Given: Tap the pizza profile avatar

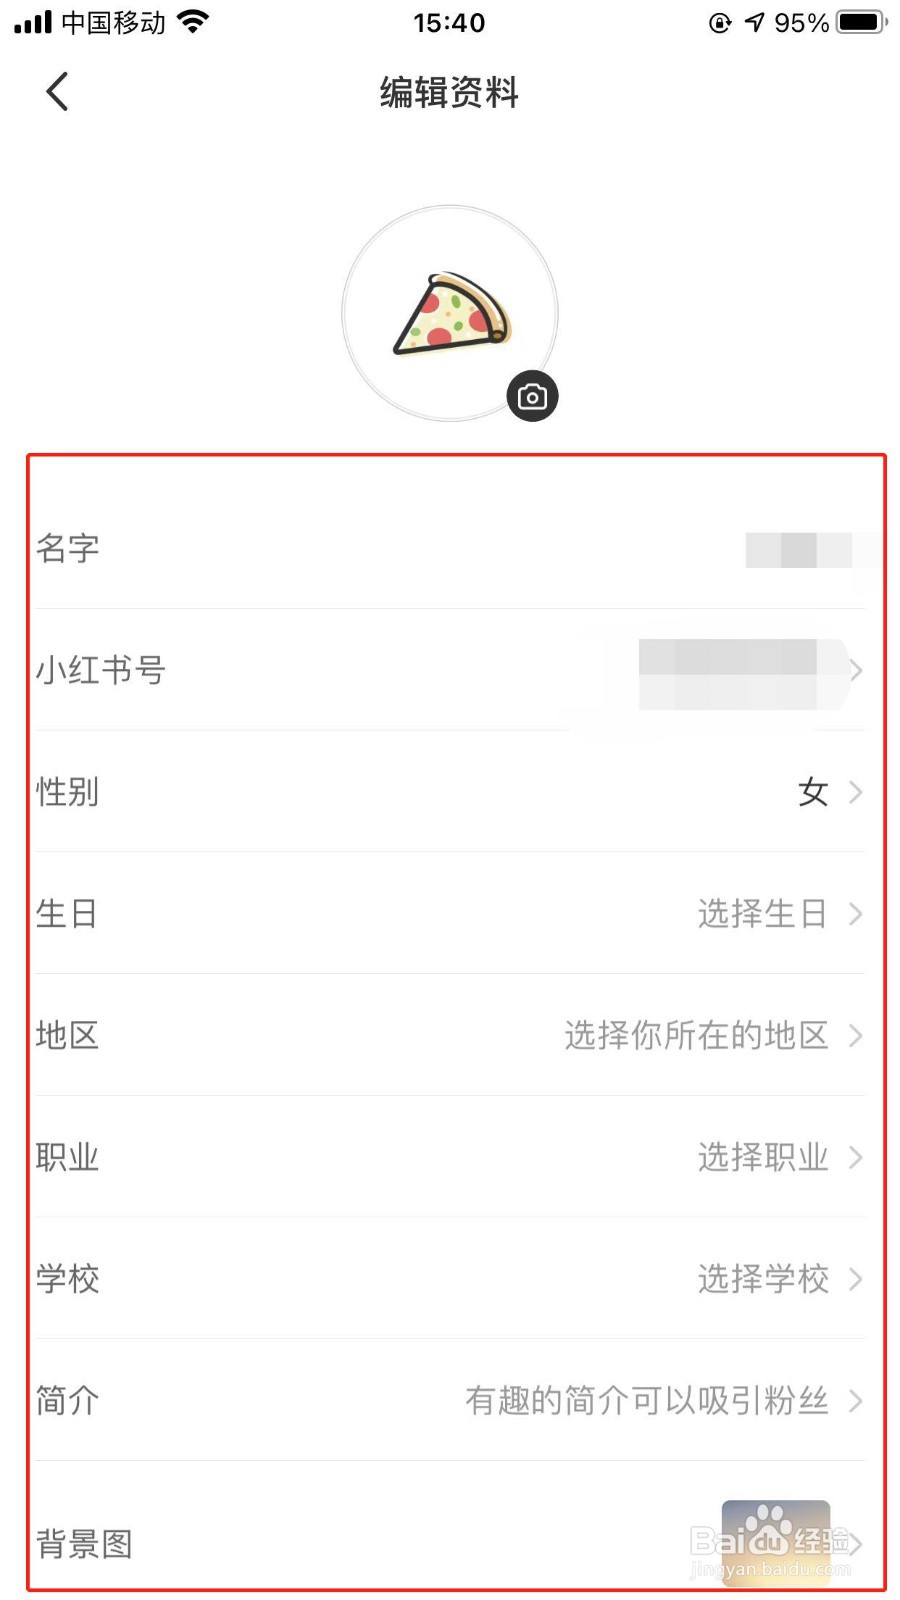Looking at the screenshot, I should click(x=450, y=313).
